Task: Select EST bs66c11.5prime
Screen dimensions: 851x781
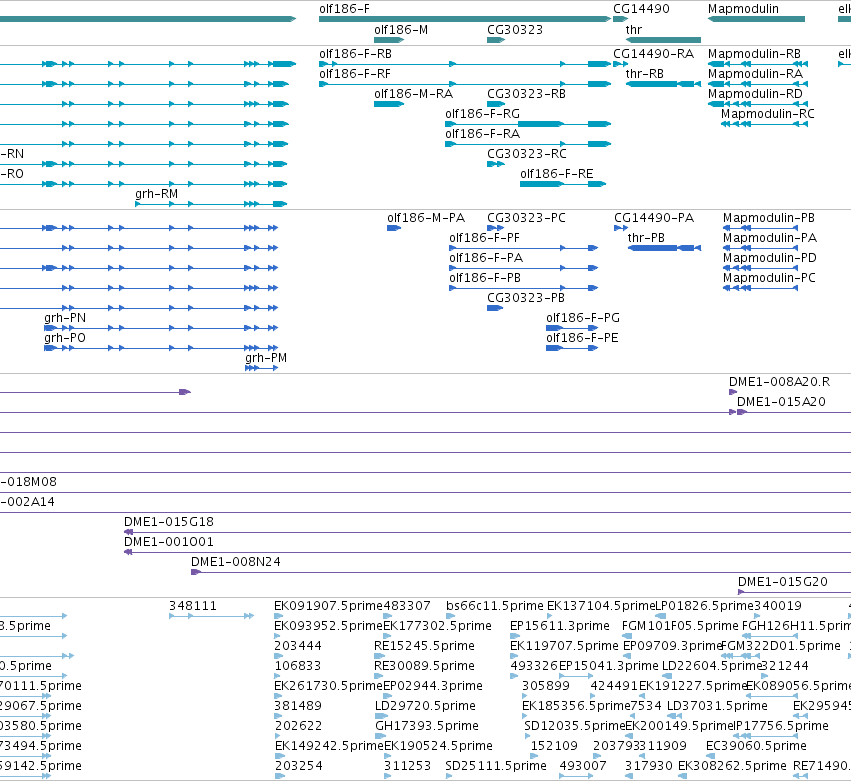Action: click(450, 616)
